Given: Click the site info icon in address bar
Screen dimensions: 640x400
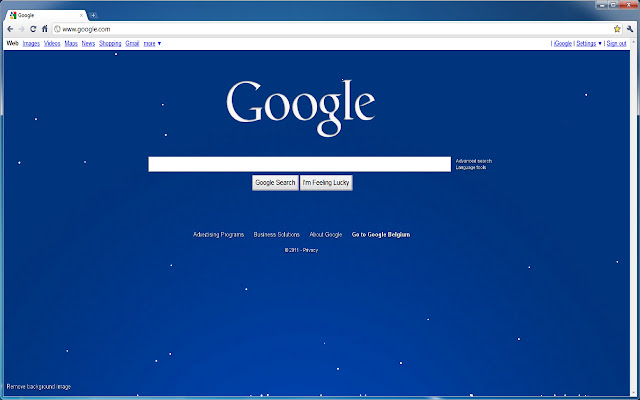Looking at the screenshot, I should click(x=58, y=29).
